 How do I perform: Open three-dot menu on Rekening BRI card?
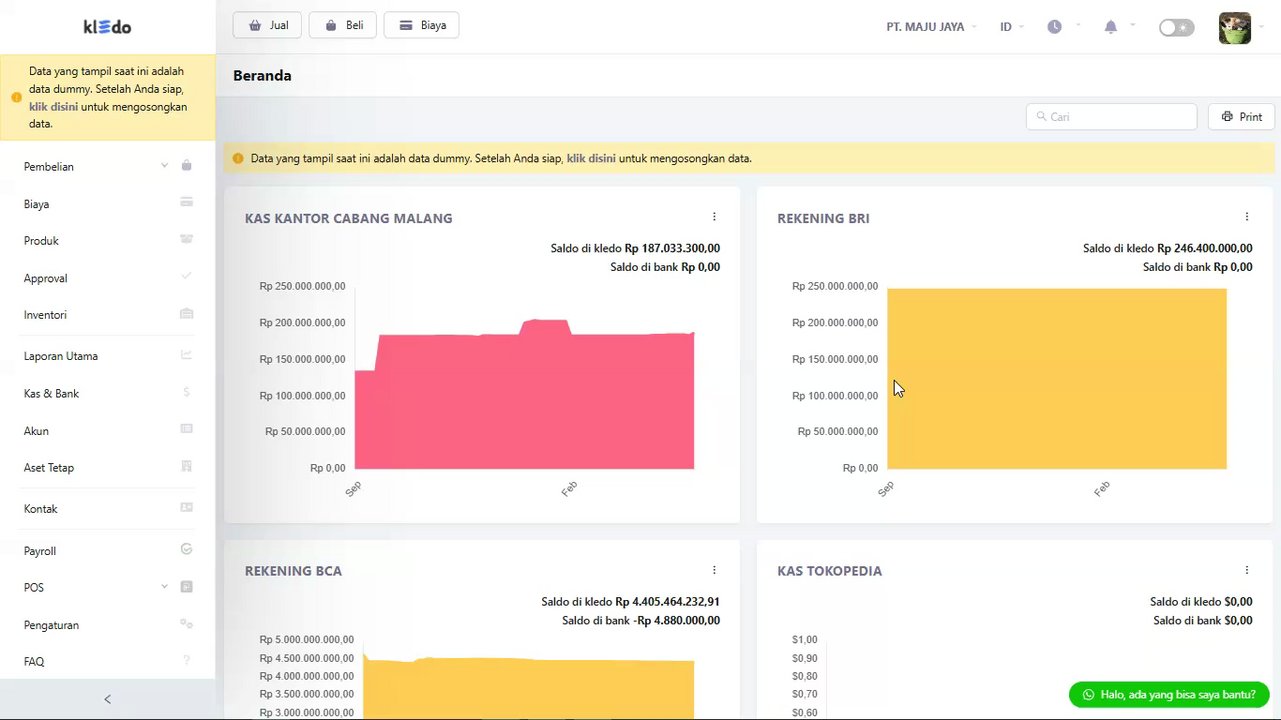click(x=1246, y=217)
